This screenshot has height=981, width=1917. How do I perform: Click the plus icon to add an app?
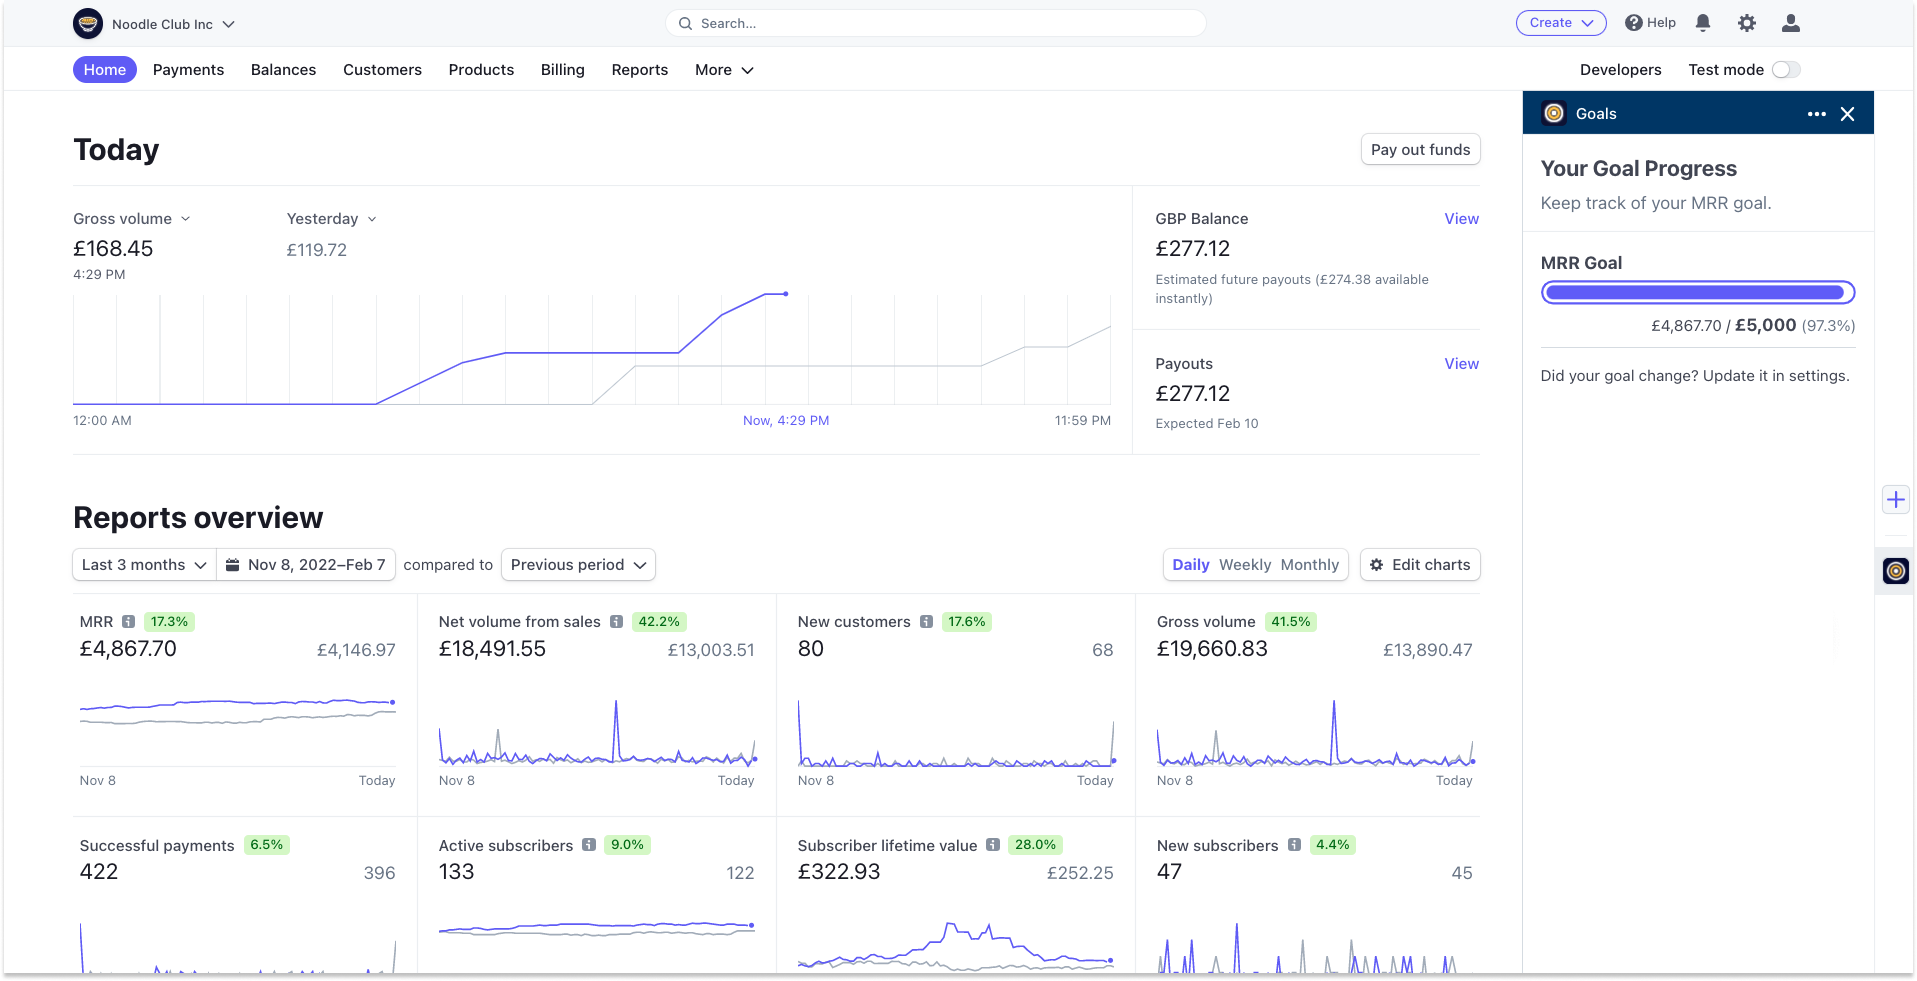coord(1895,499)
